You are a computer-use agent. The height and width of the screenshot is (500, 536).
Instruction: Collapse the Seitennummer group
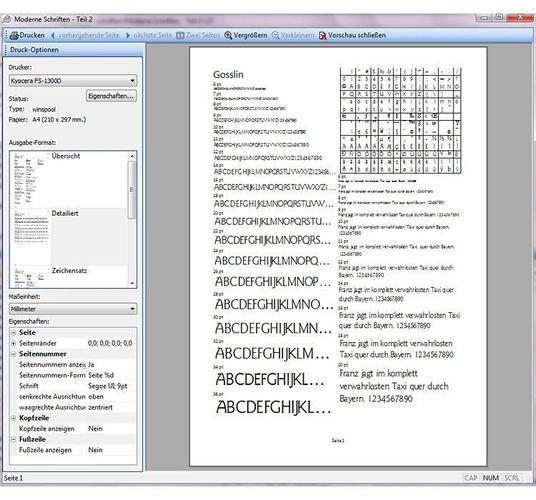coord(13,354)
